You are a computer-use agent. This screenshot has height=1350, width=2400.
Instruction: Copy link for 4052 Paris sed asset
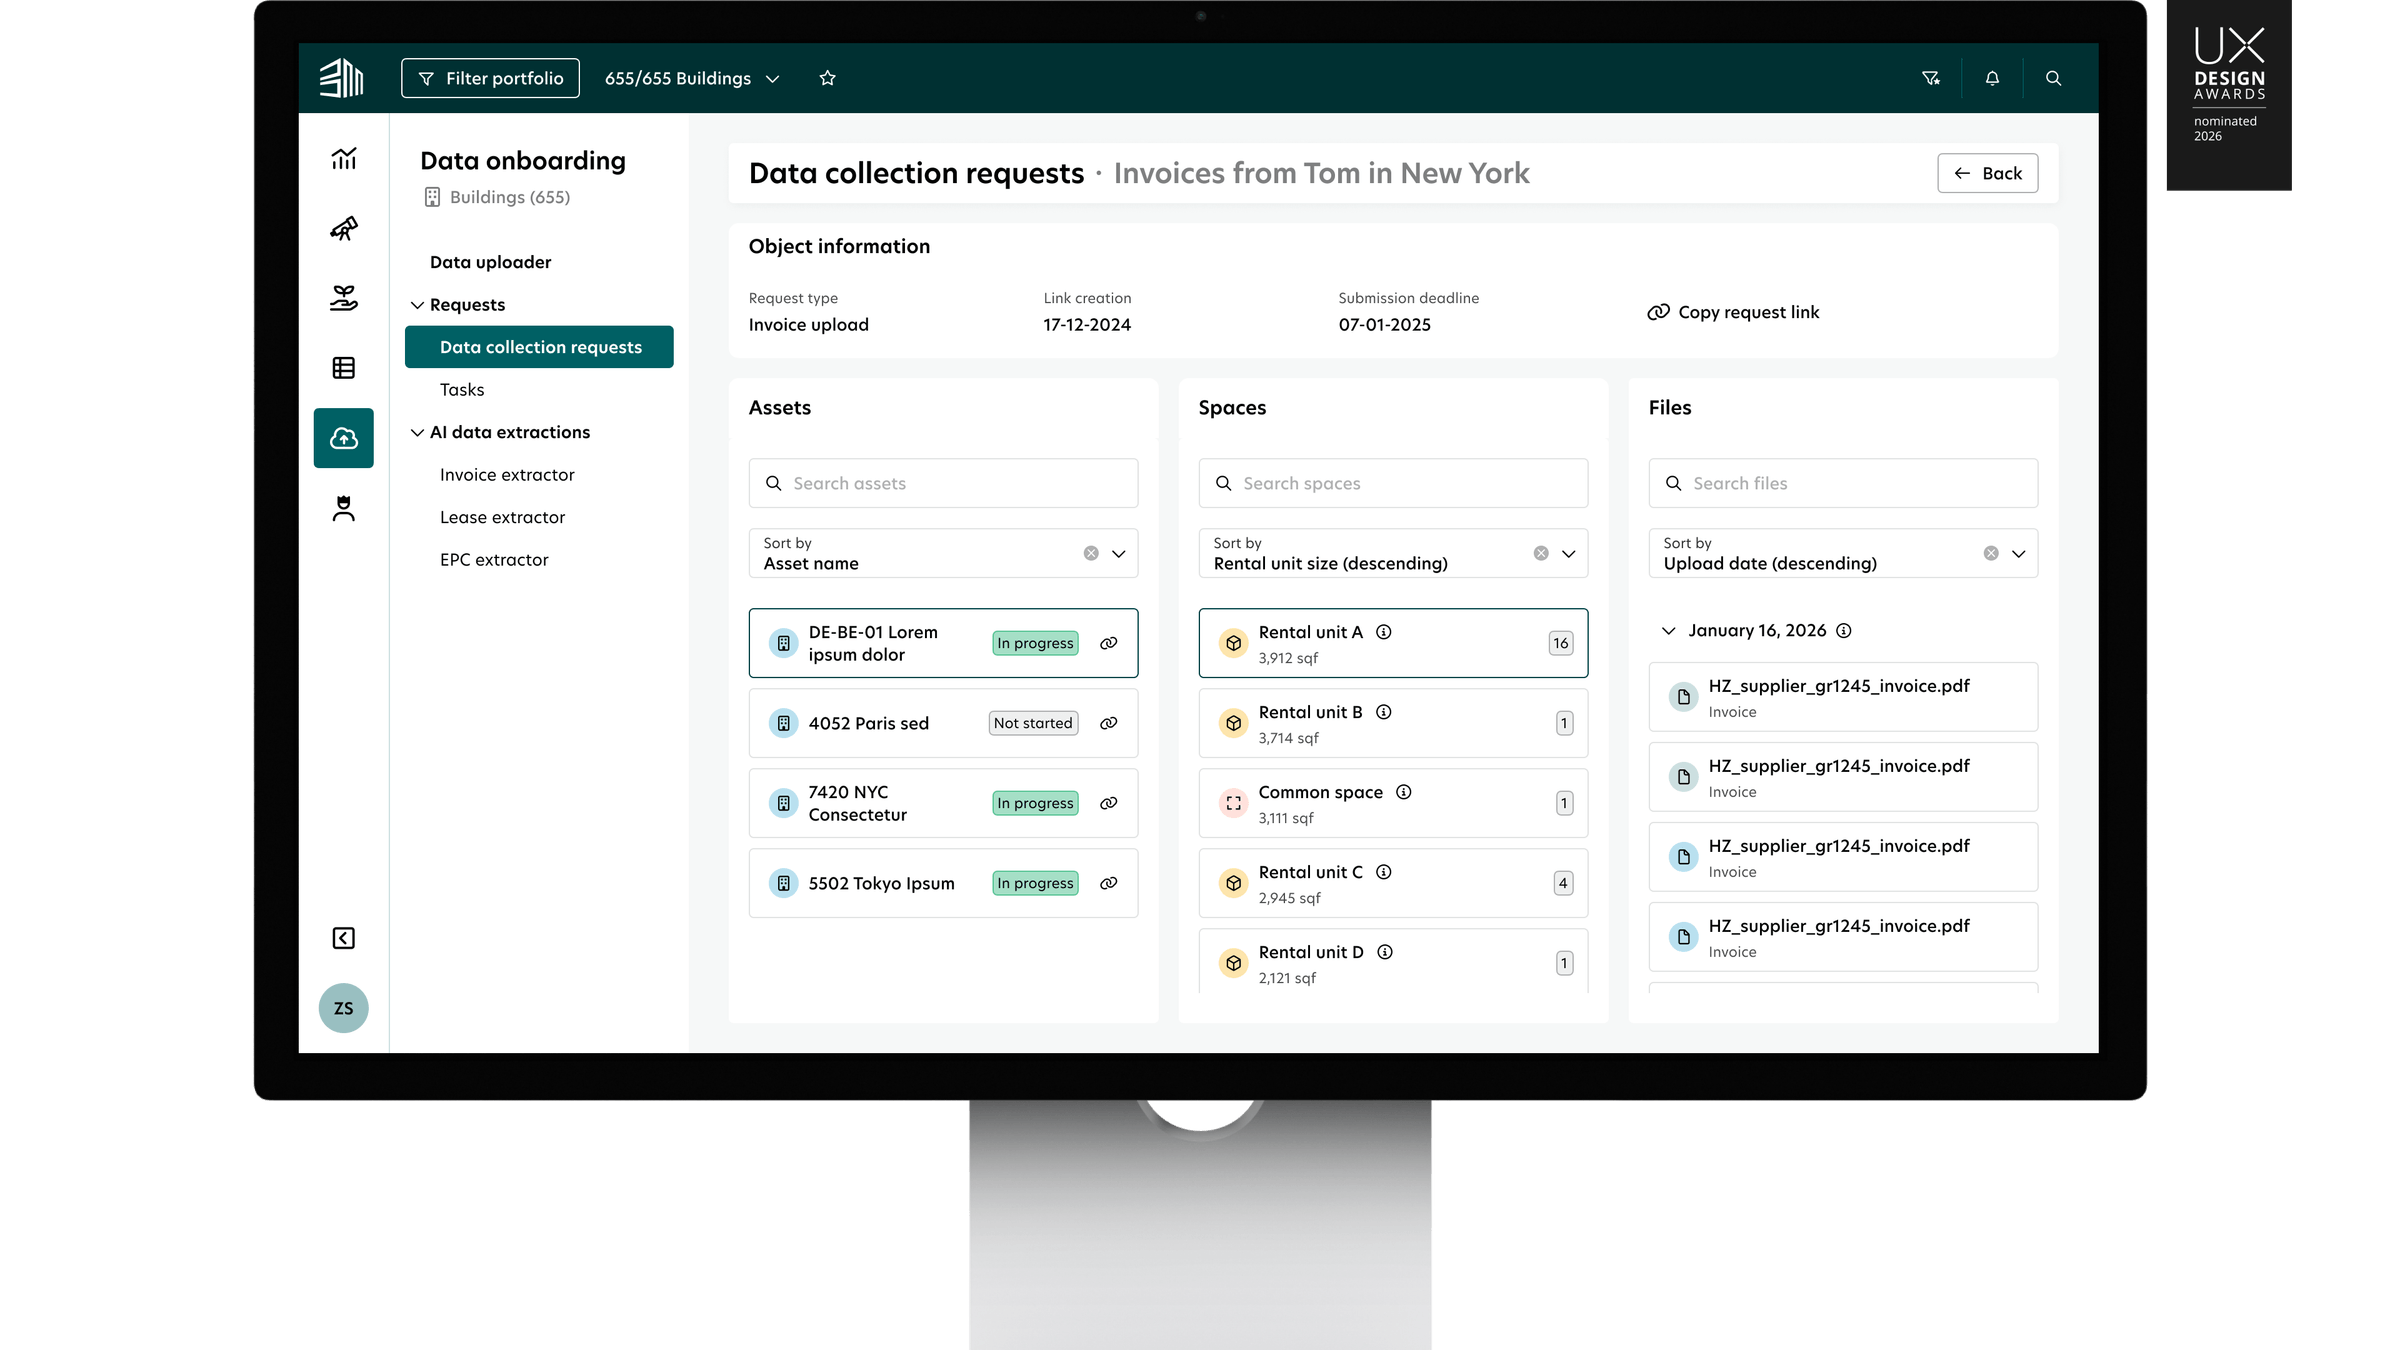click(x=1109, y=723)
